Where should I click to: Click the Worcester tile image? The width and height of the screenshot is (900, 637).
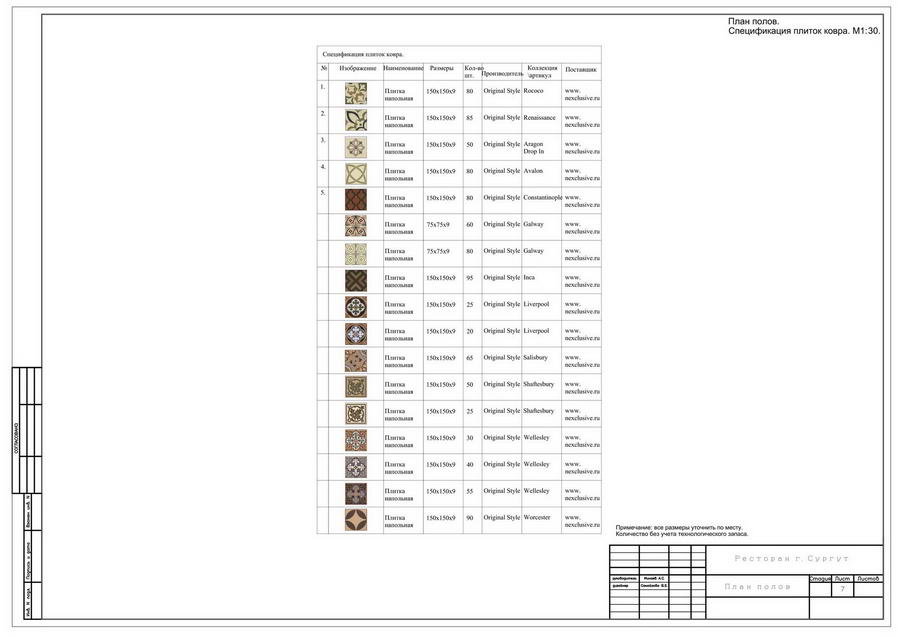click(356, 520)
